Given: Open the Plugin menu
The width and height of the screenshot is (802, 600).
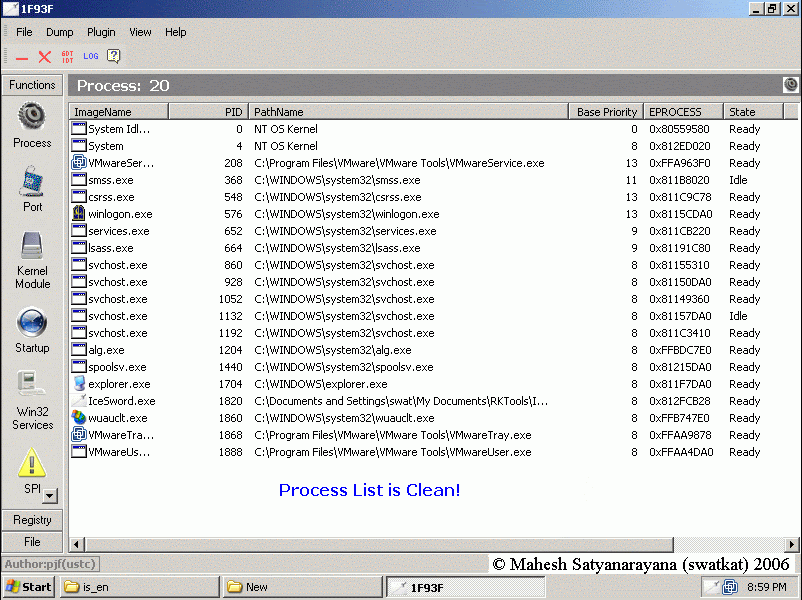Looking at the screenshot, I should [x=101, y=32].
